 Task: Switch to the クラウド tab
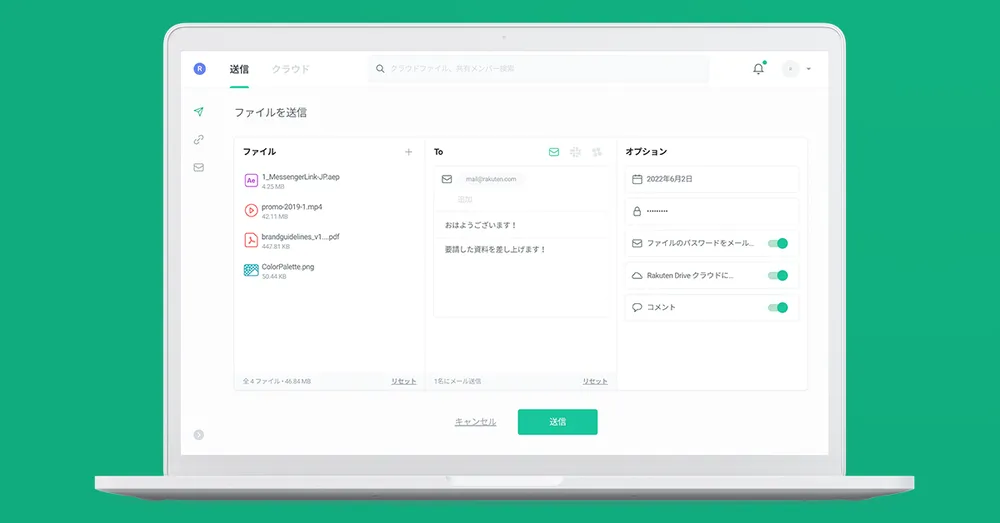[290, 69]
